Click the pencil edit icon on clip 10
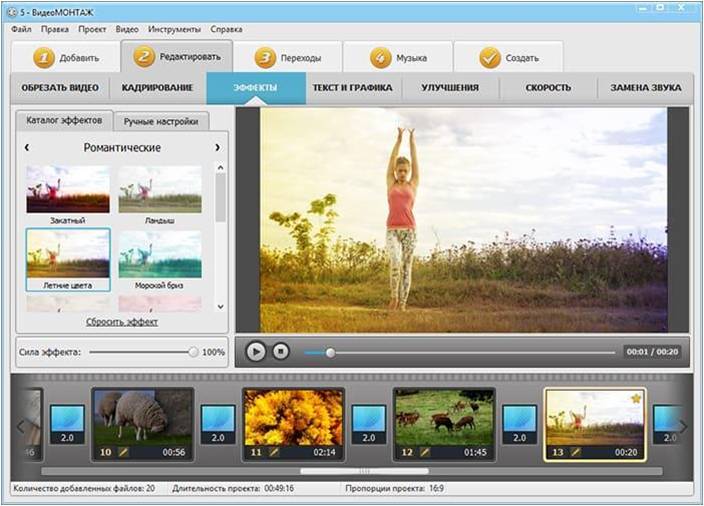Screen dimensions: 704x506 (x=123, y=452)
